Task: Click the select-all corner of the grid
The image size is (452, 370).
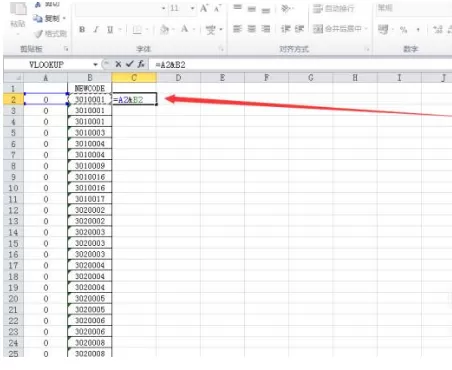Action: coord(14,78)
